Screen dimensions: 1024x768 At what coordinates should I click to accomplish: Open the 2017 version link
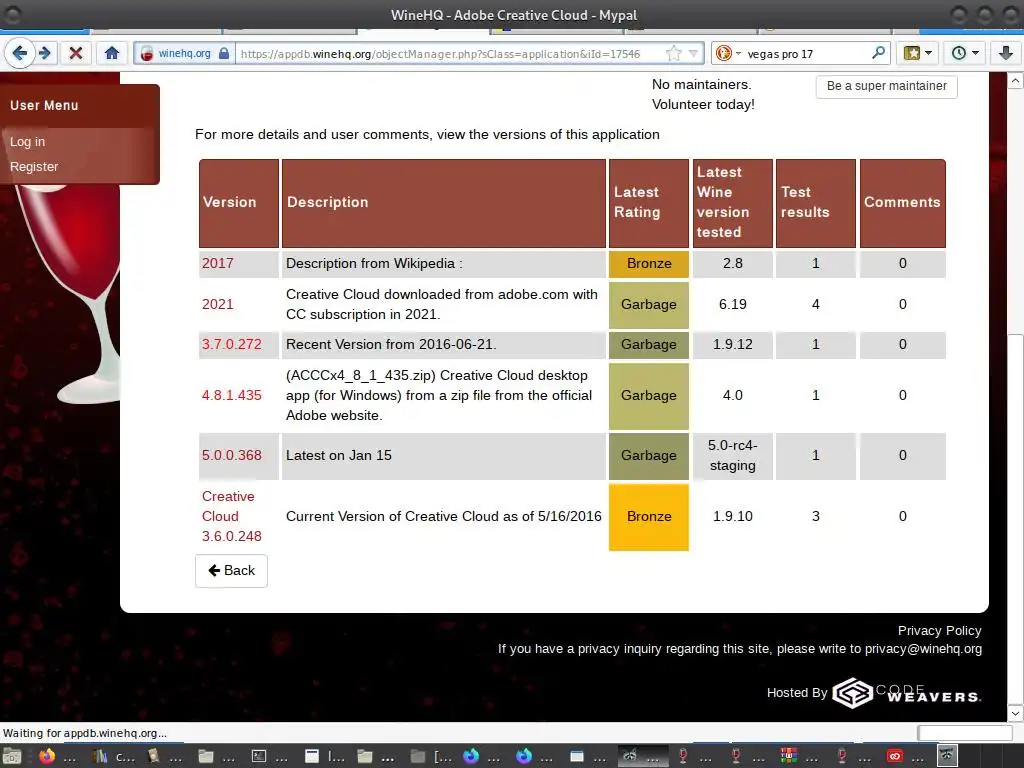point(217,263)
